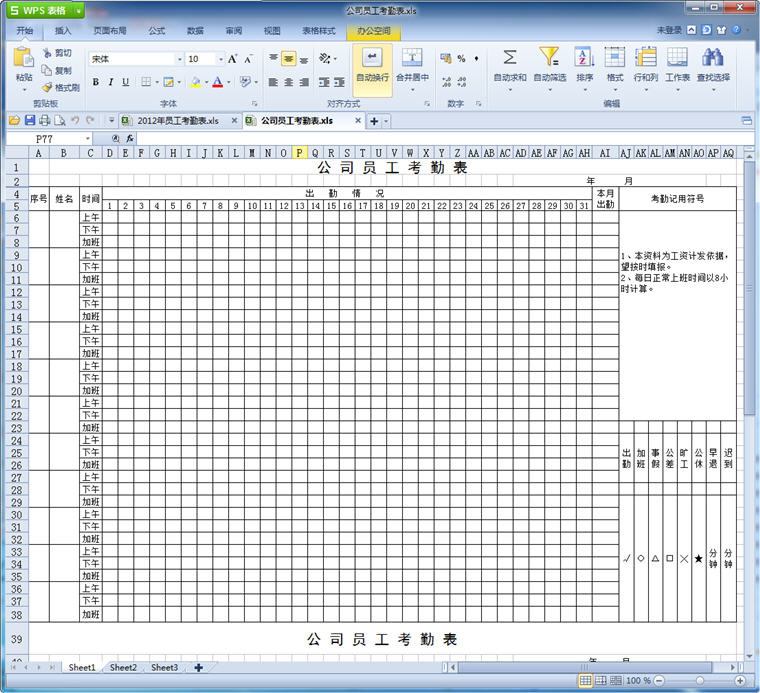760x693 pixels.
Task: Select column P header
Action: 299,153
